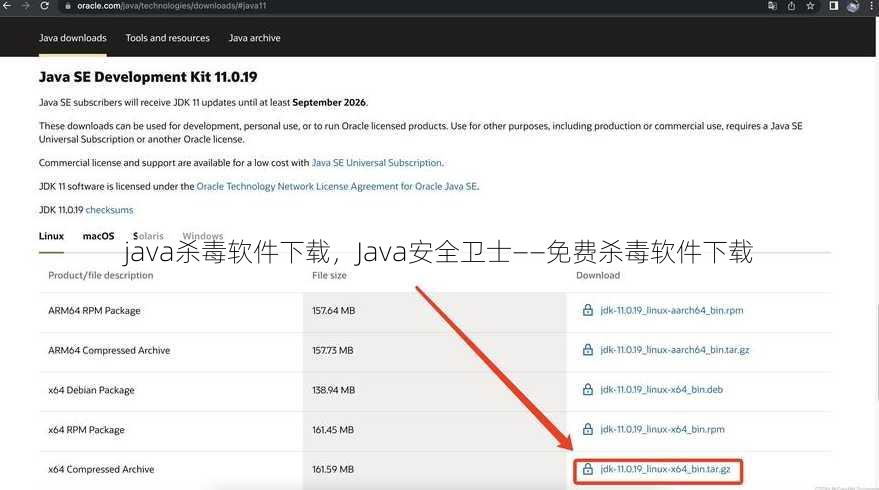Viewport: 879px width, 490px height.
Task: Open the translate page icon
Action: point(772,6)
